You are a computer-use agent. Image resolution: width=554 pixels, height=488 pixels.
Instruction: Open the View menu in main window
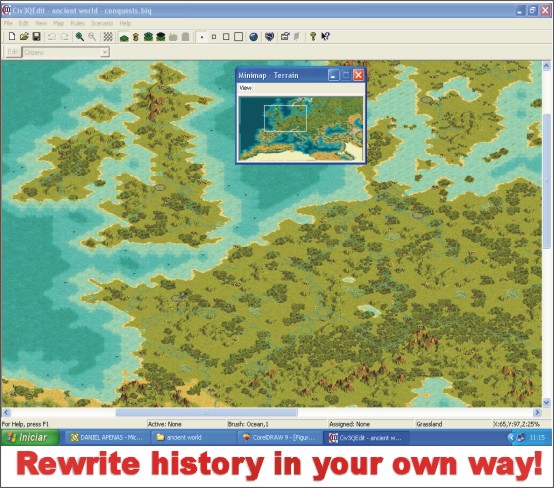pyautogui.click(x=41, y=23)
